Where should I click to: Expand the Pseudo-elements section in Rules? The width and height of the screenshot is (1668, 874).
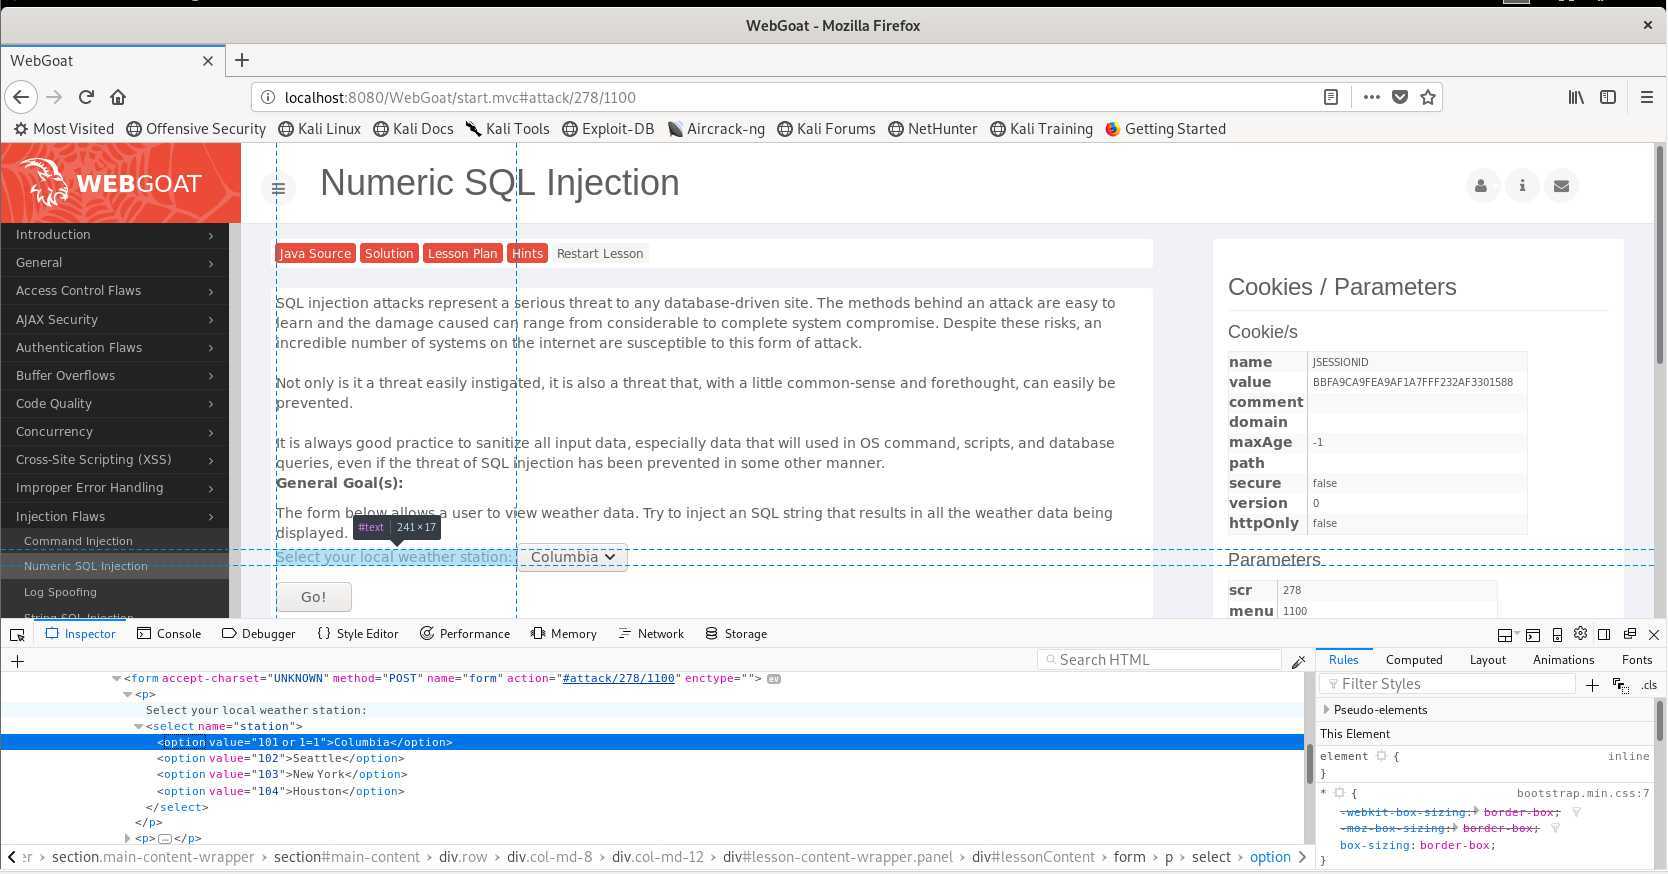pyautogui.click(x=1326, y=710)
